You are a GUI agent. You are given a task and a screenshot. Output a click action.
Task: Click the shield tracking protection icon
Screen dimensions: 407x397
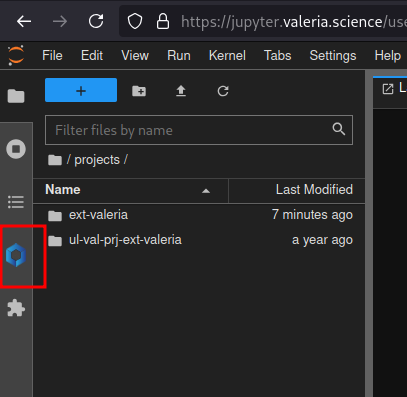[x=135, y=22]
